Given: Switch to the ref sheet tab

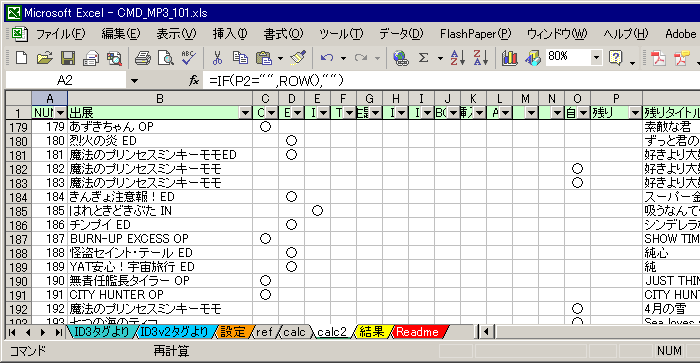Looking at the screenshot, I should [x=264, y=332].
